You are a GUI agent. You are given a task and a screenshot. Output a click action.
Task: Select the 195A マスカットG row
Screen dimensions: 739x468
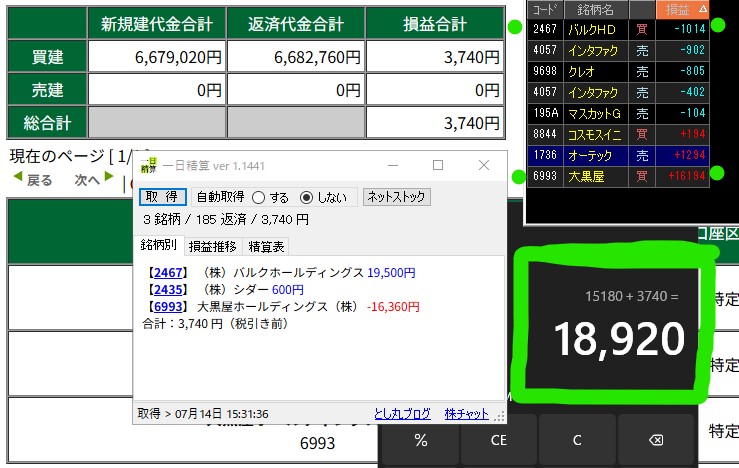(618, 113)
